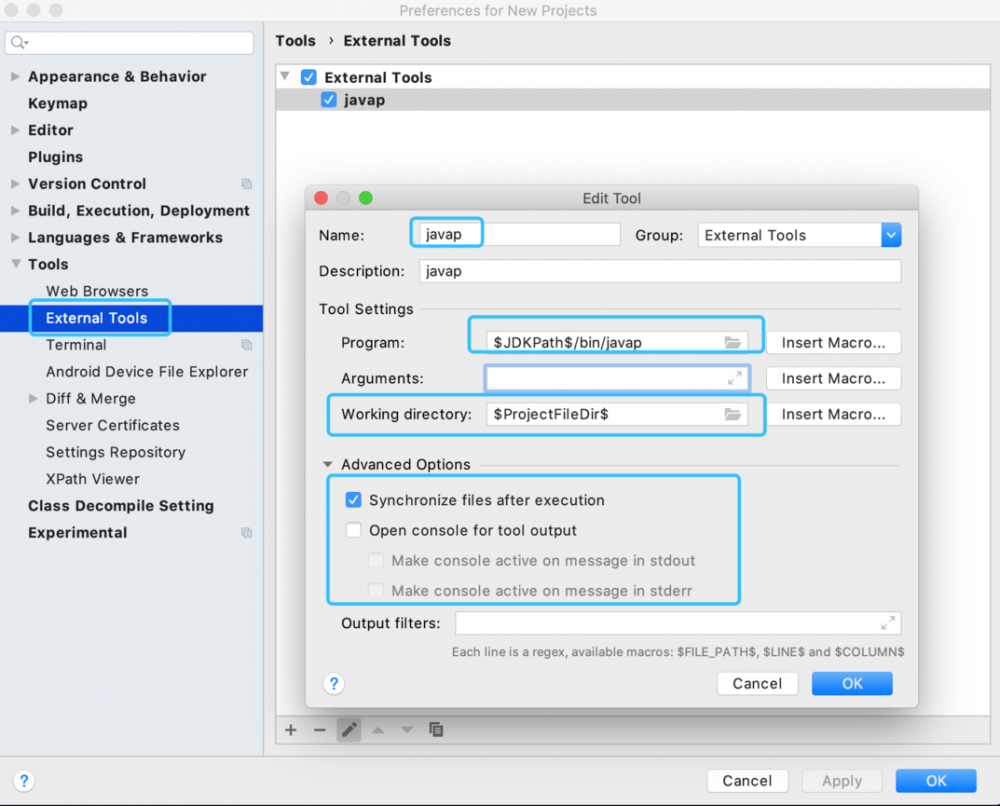Check Make console active on stdout
Image resolution: width=1000 pixels, height=806 pixels.
376,561
